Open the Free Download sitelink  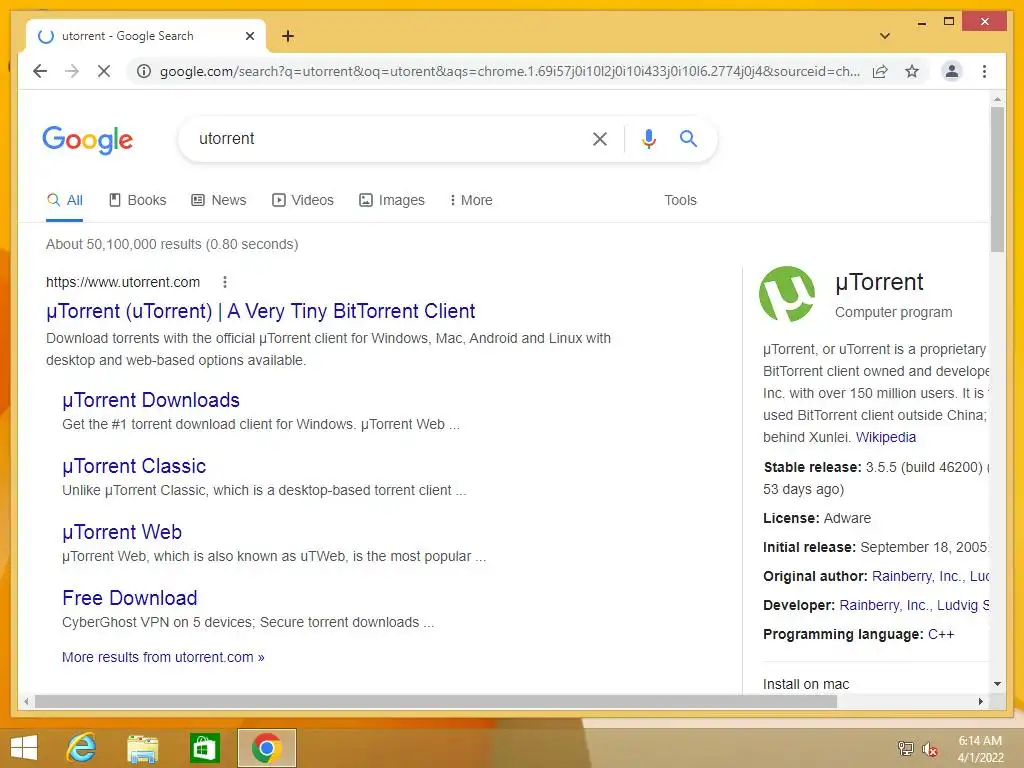[129, 598]
